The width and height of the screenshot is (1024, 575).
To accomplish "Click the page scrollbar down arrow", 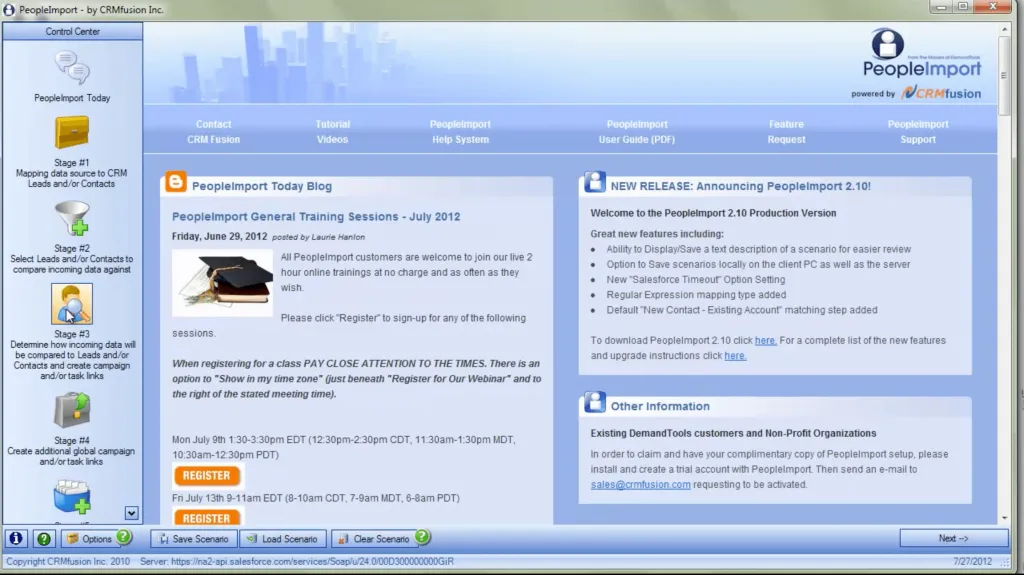I will point(1004,518).
